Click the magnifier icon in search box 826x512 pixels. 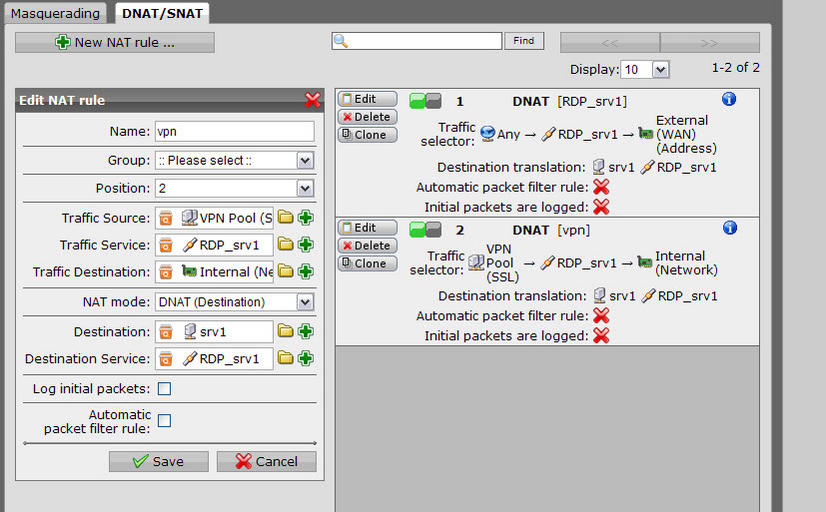(341, 41)
